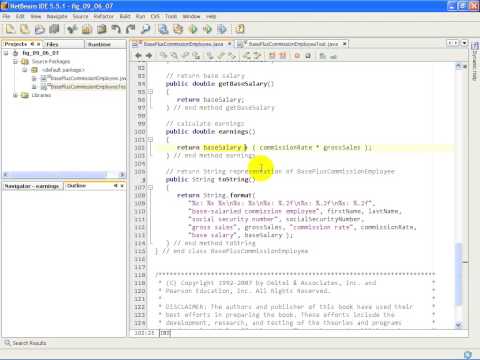Open the Search Results panel

click(x=25, y=343)
